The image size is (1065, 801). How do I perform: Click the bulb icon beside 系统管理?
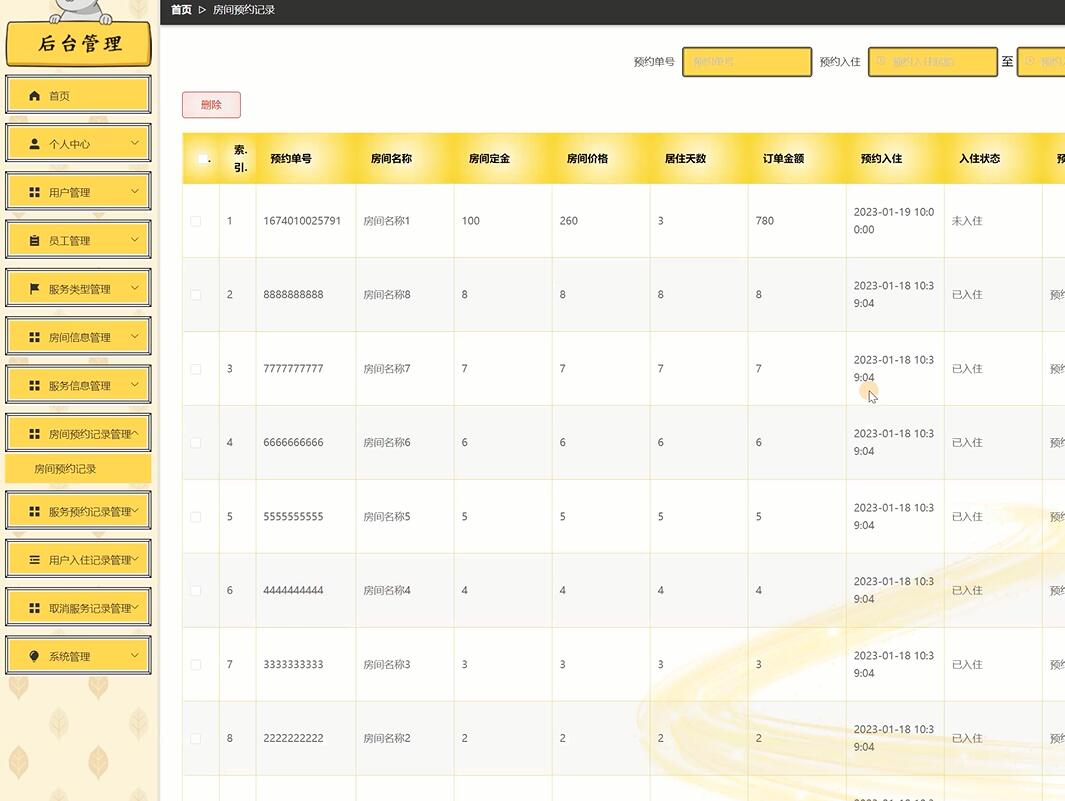click(35, 656)
